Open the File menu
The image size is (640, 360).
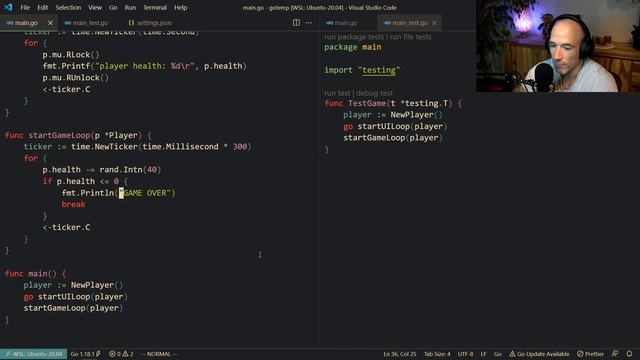(25, 7)
